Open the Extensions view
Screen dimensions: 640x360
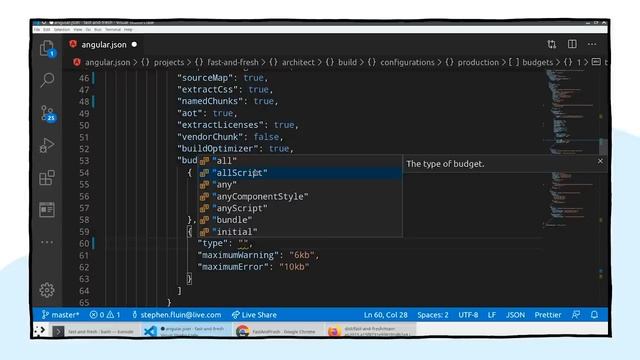tap(47, 178)
